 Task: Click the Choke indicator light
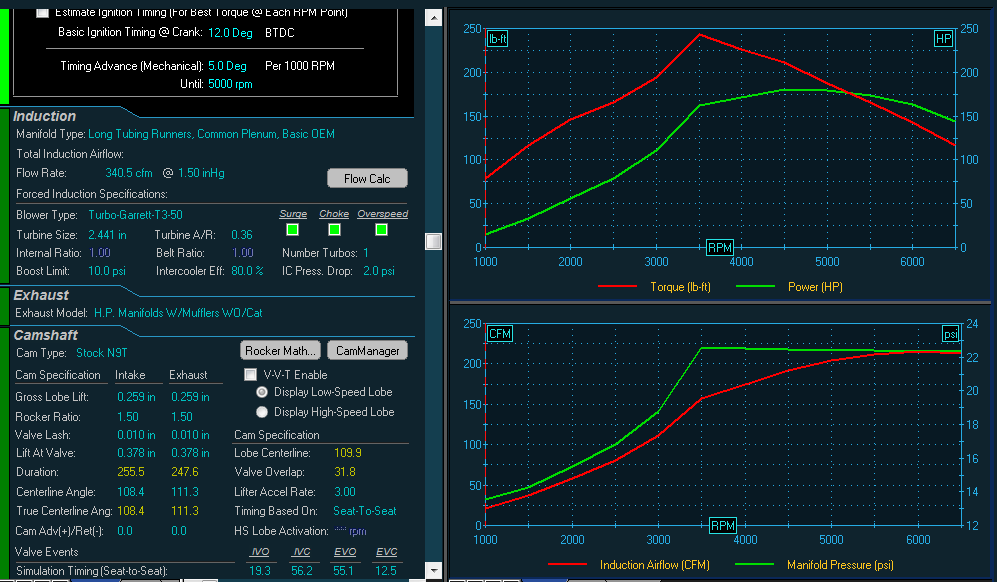[x=334, y=229]
